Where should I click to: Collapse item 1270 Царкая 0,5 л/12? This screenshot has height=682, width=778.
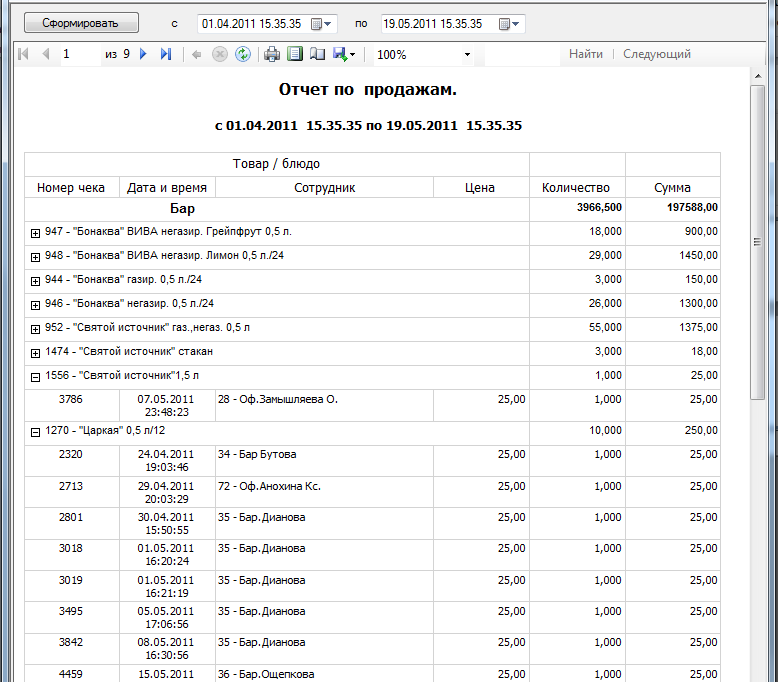[x=35, y=433]
